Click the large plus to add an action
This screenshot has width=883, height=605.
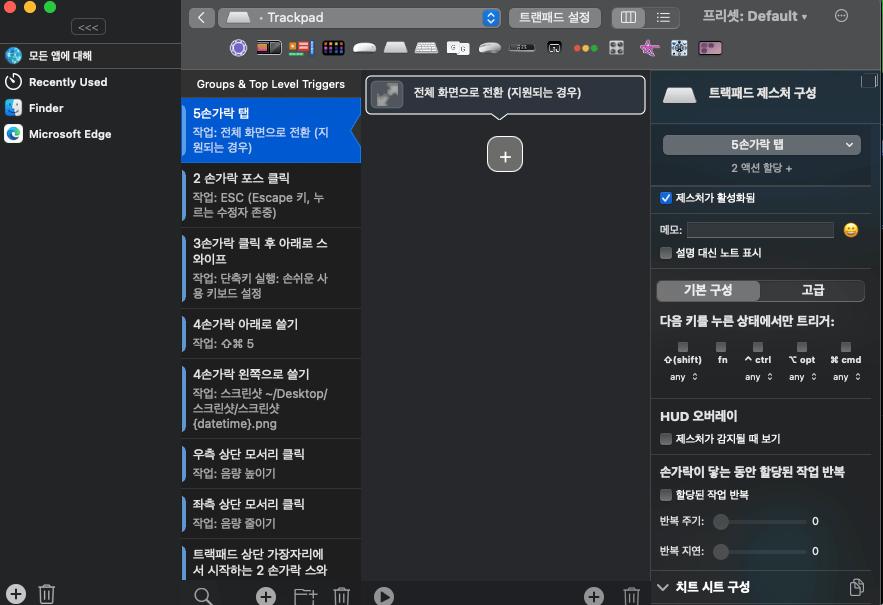point(505,155)
